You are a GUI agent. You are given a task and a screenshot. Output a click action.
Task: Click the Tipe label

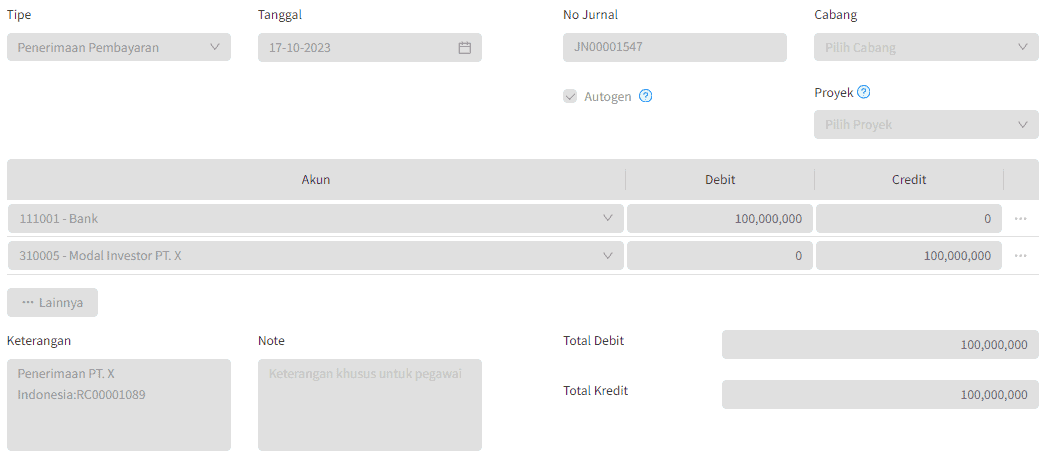pyautogui.click(x=19, y=15)
